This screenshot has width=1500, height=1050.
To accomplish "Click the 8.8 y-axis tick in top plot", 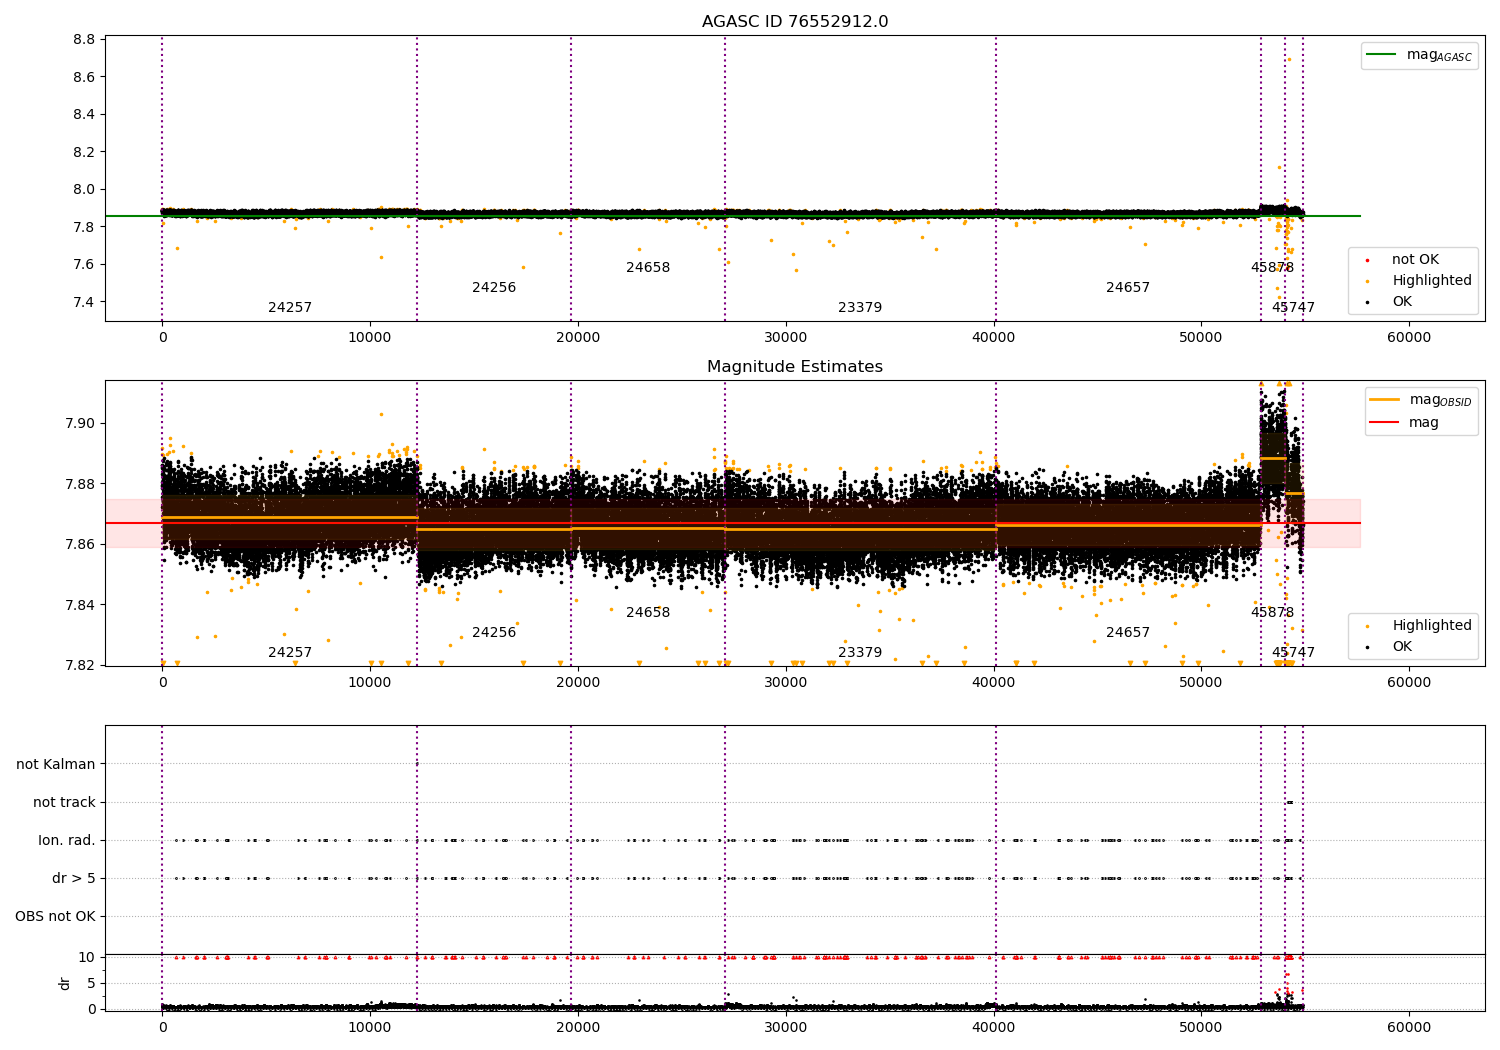I will coord(84,40).
